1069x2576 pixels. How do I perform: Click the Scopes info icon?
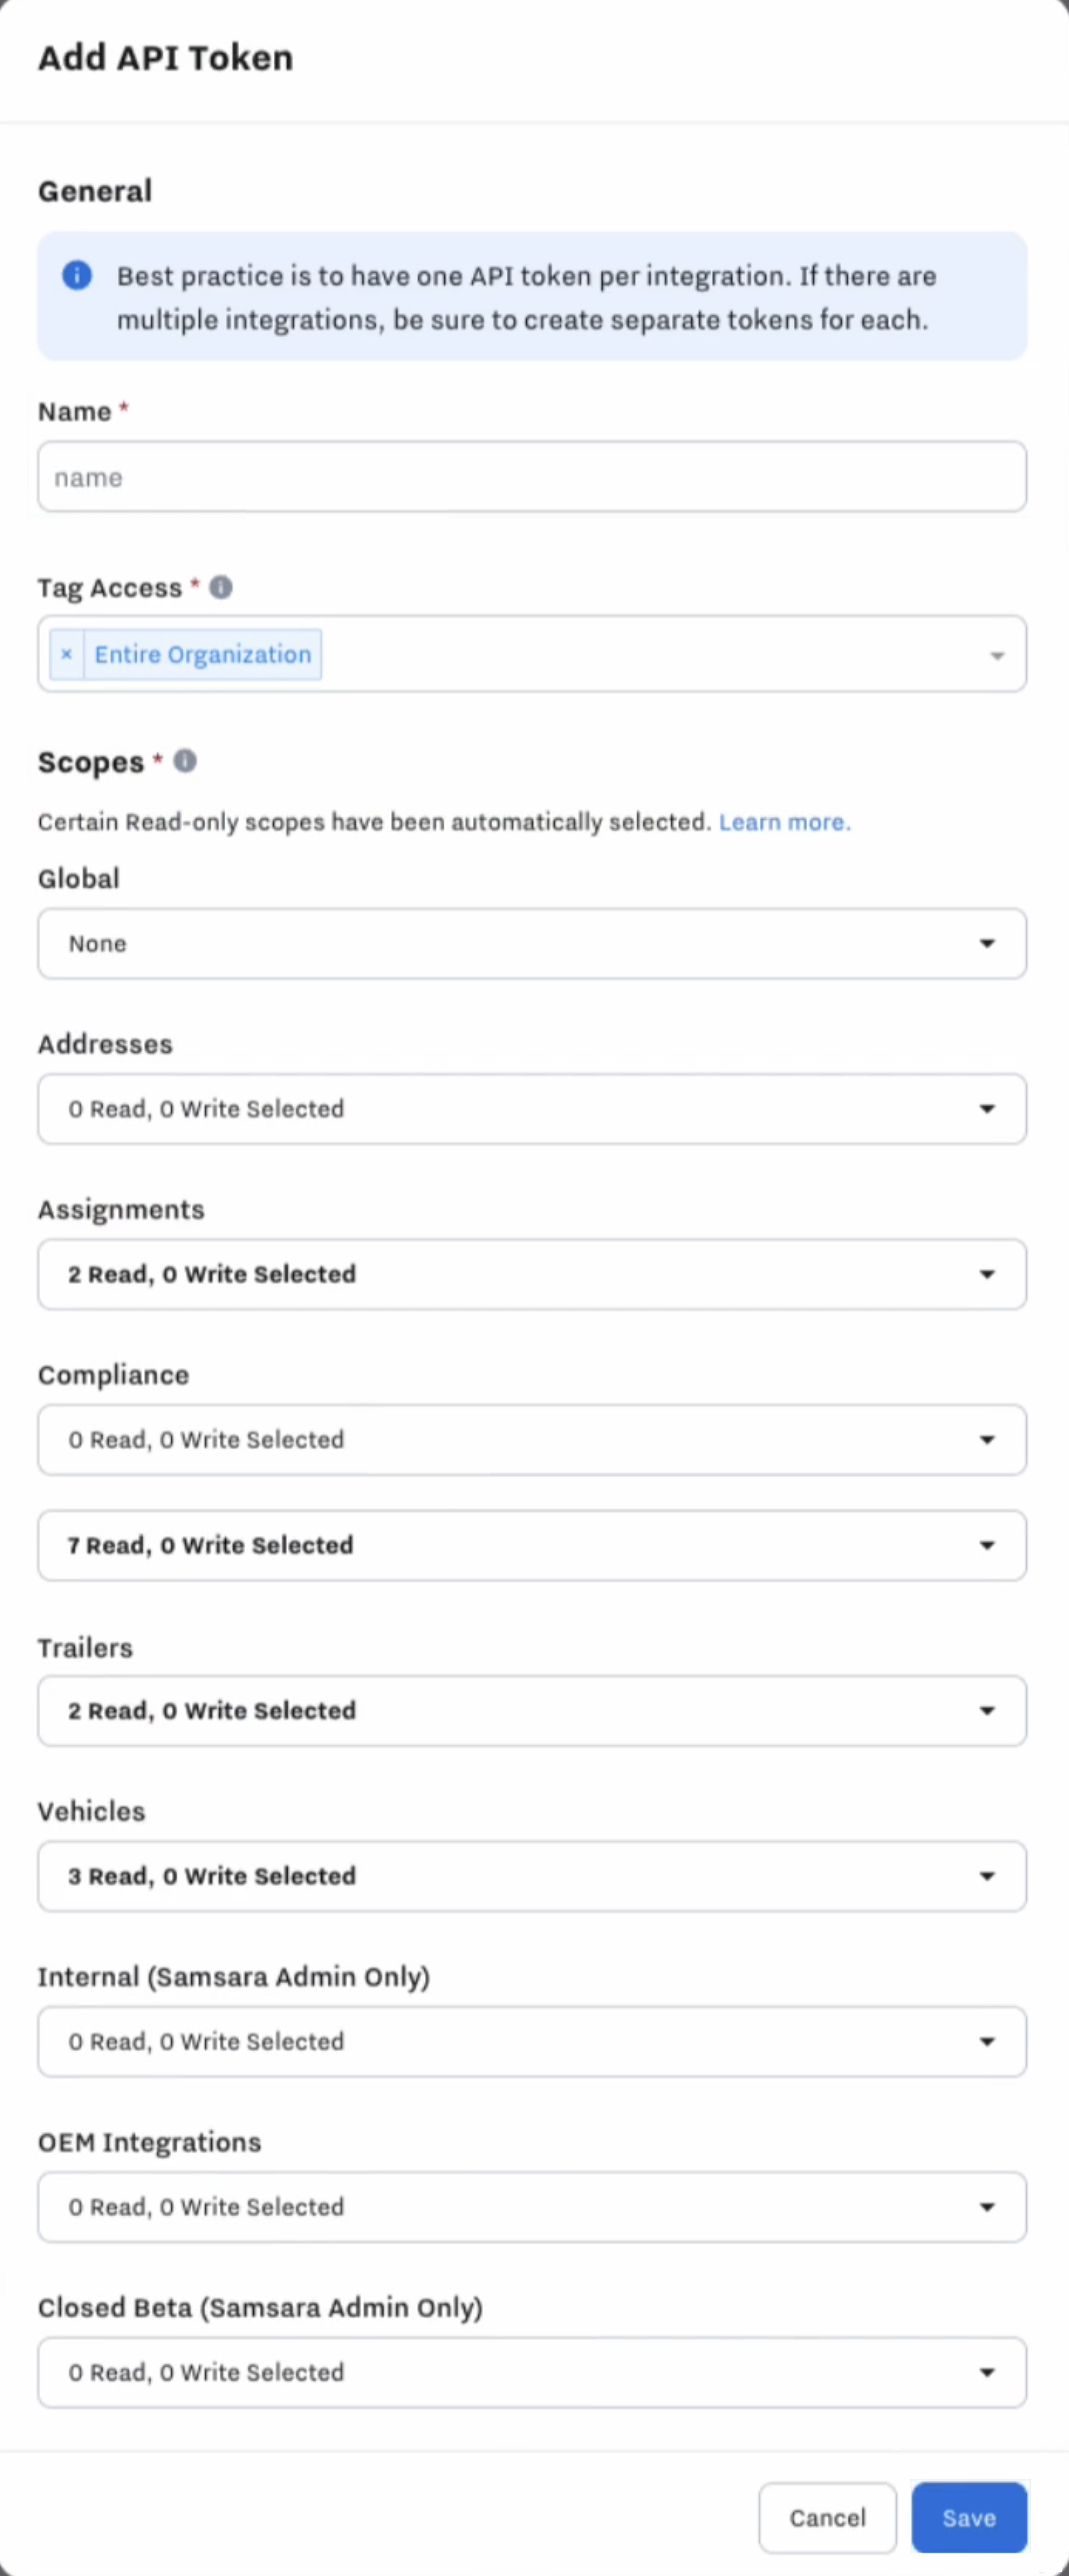(x=185, y=761)
